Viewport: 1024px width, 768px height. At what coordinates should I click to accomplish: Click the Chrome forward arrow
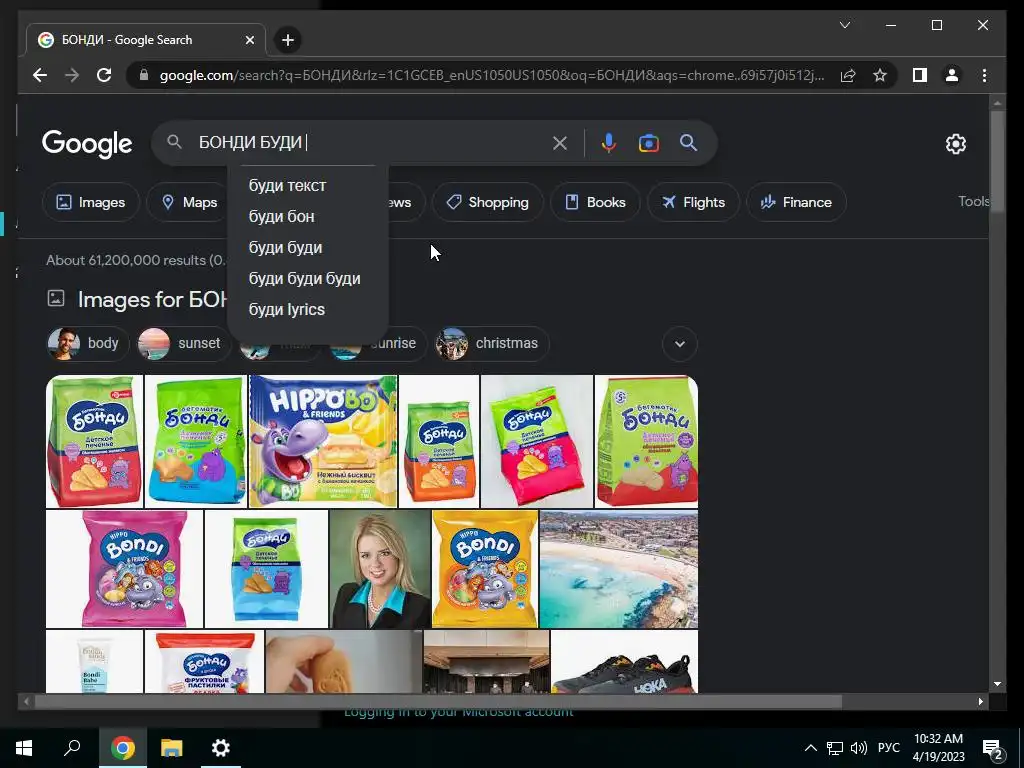(x=72, y=75)
